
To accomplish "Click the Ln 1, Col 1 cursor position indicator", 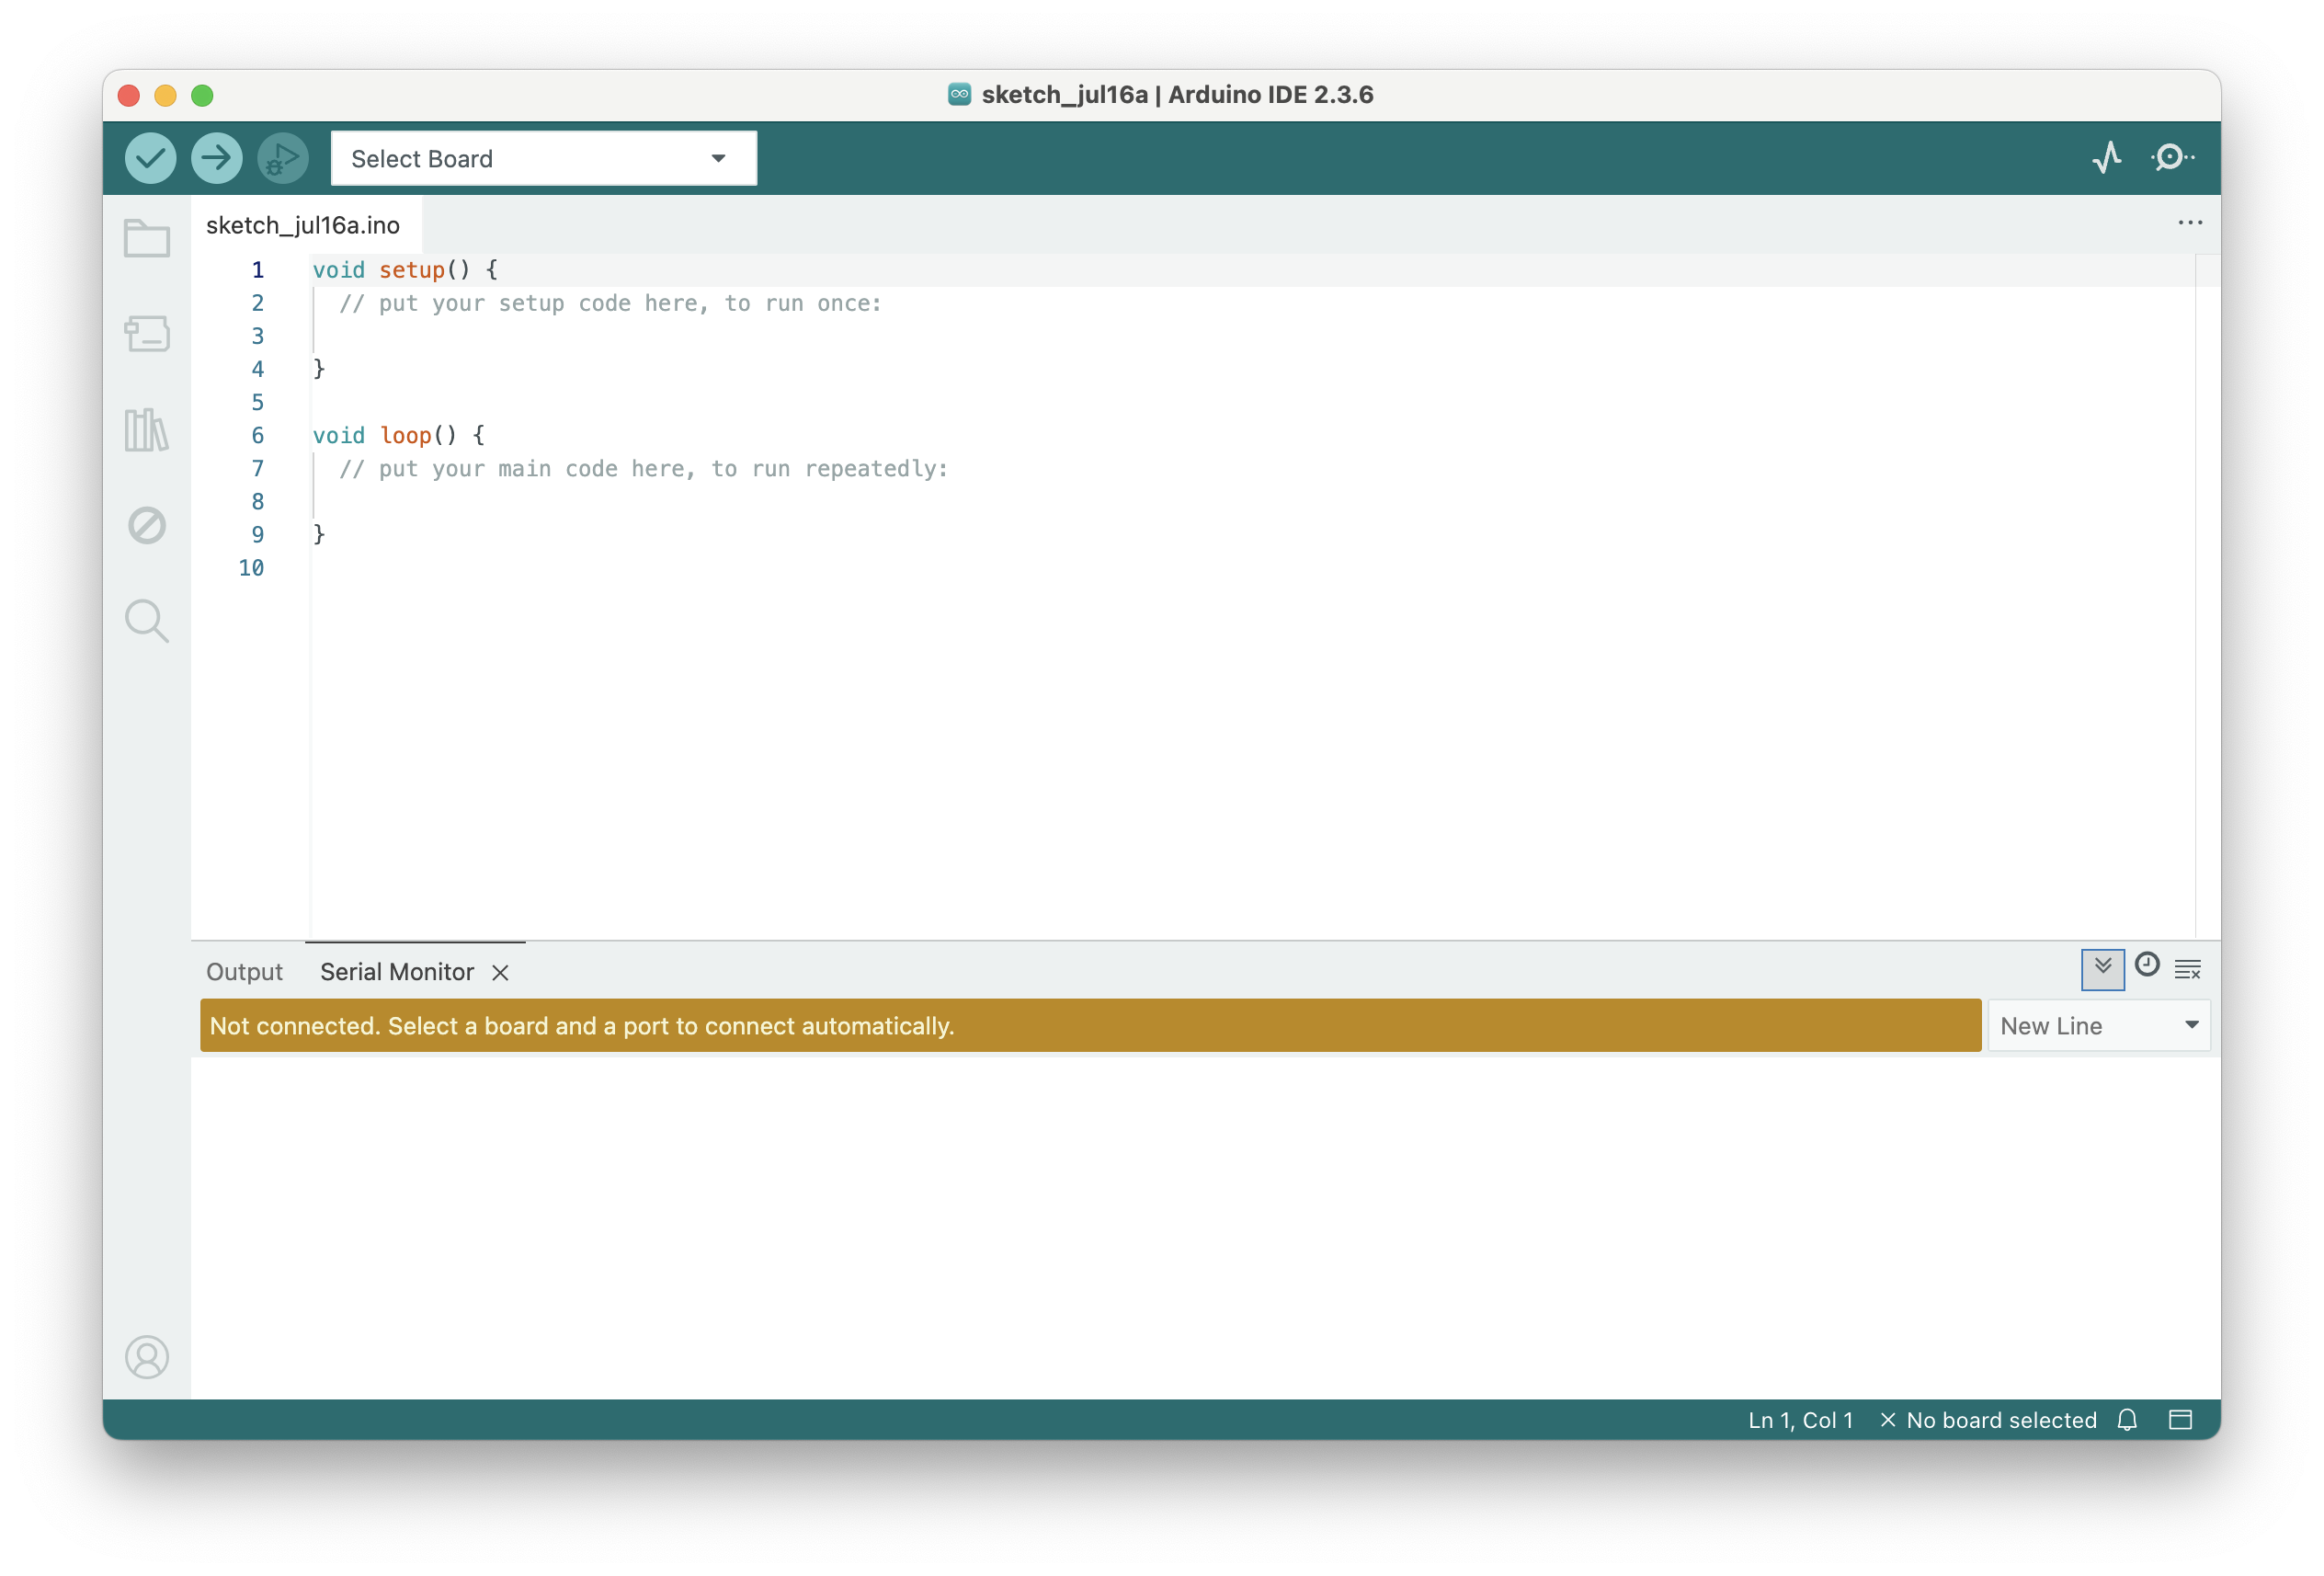I will [1800, 1420].
